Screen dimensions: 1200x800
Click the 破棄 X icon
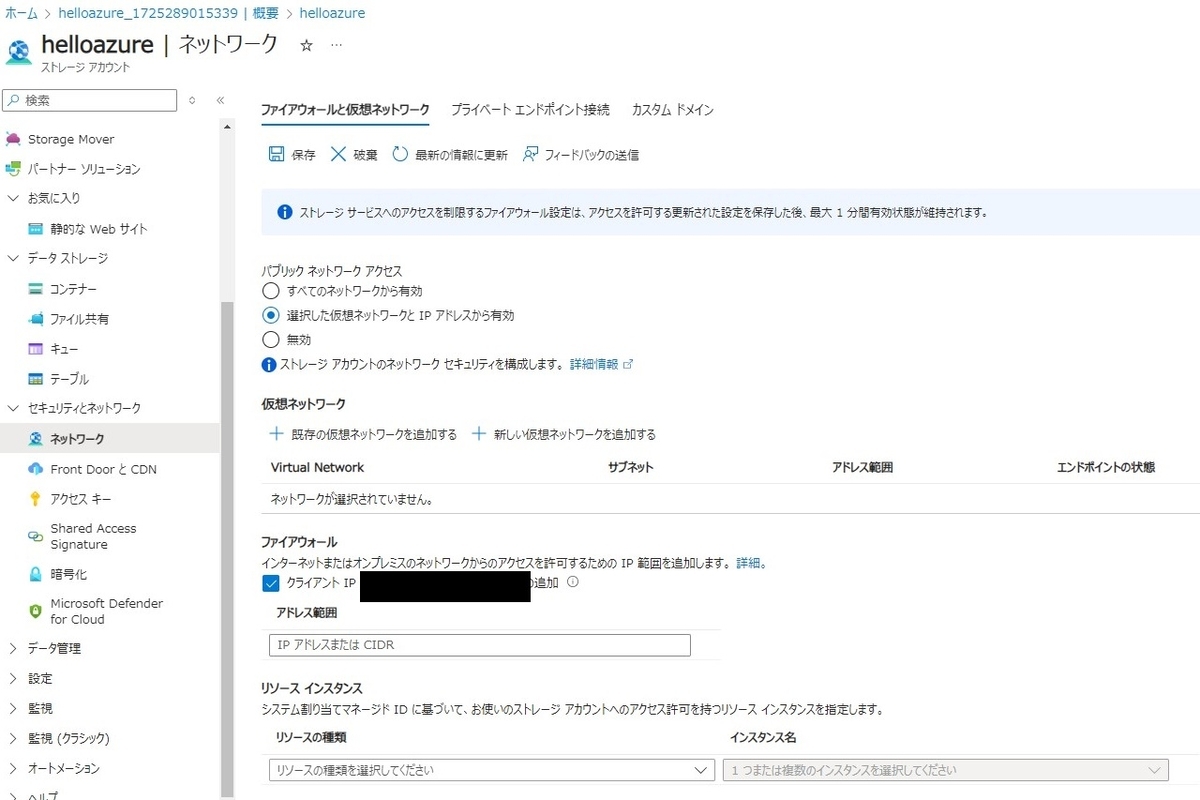click(x=338, y=154)
